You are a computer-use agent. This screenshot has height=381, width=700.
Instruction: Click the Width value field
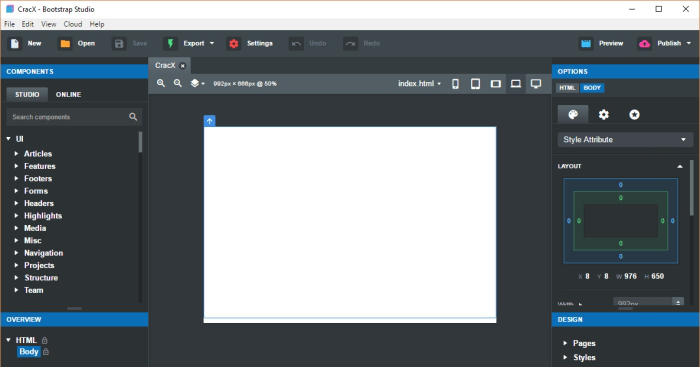(643, 303)
